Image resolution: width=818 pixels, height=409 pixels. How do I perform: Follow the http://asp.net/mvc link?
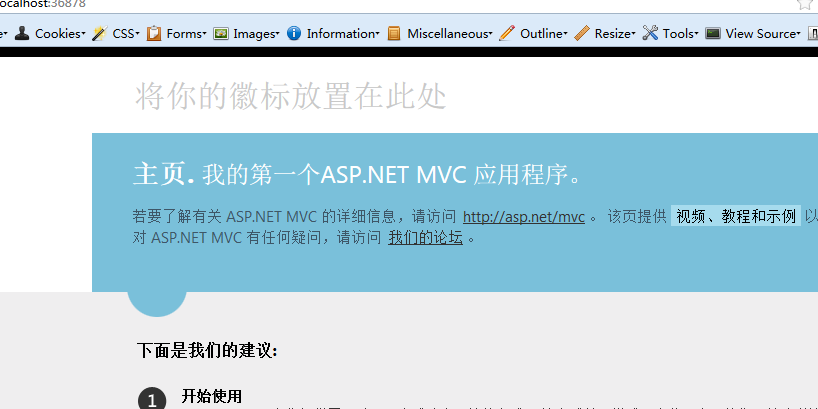(524, 216)
